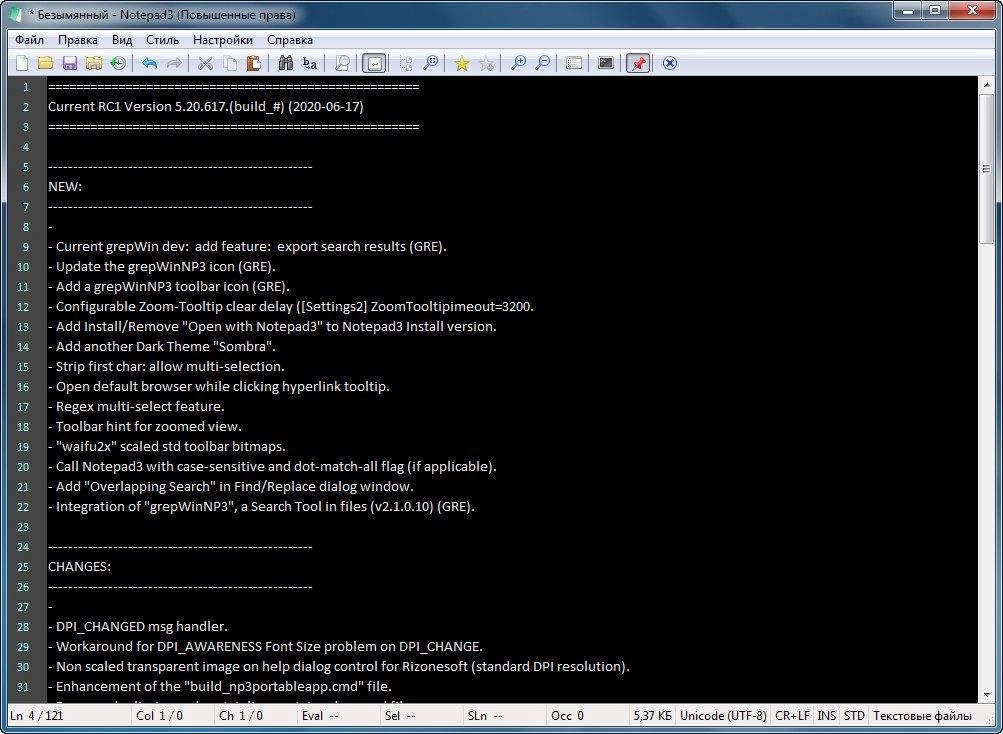Click text 'Current RC1 Version 5.20.617.(build_#)'
The height and width of the screenshot is (734, 1003).
(x=166, y=107)
